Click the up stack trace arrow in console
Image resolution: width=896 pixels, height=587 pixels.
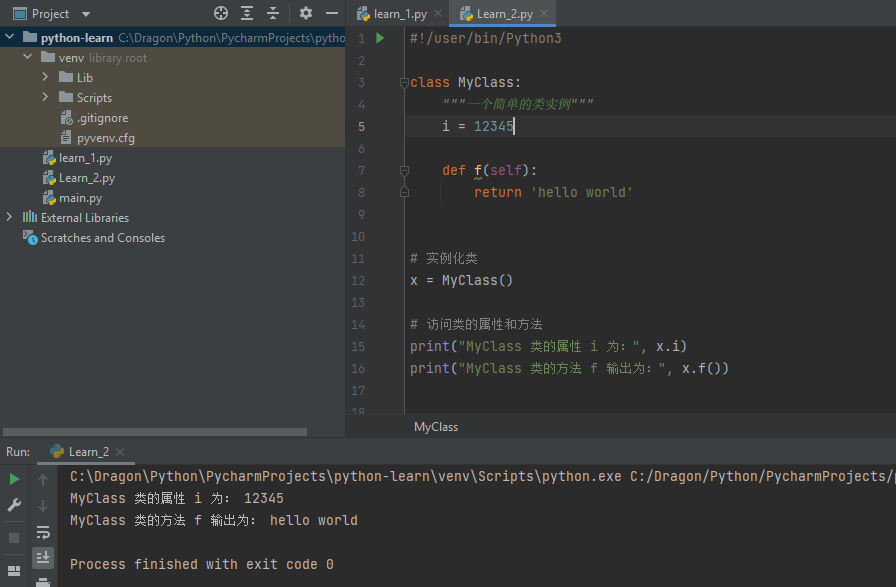42,479
